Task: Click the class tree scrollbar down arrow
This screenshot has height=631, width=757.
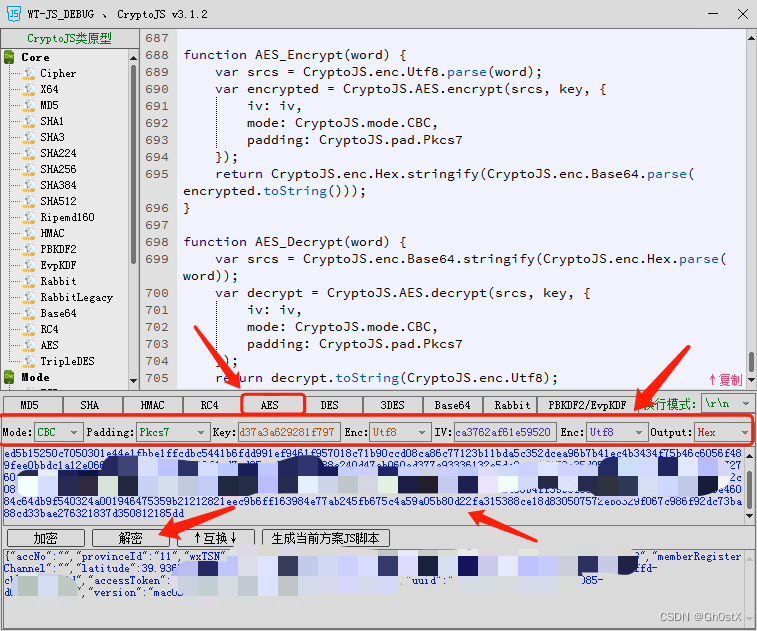Action: point(133,381)
